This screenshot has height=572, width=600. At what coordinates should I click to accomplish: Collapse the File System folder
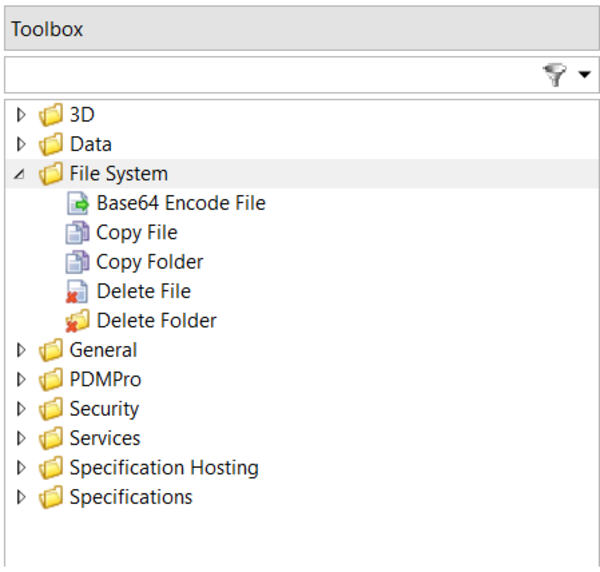coord(20,174)
